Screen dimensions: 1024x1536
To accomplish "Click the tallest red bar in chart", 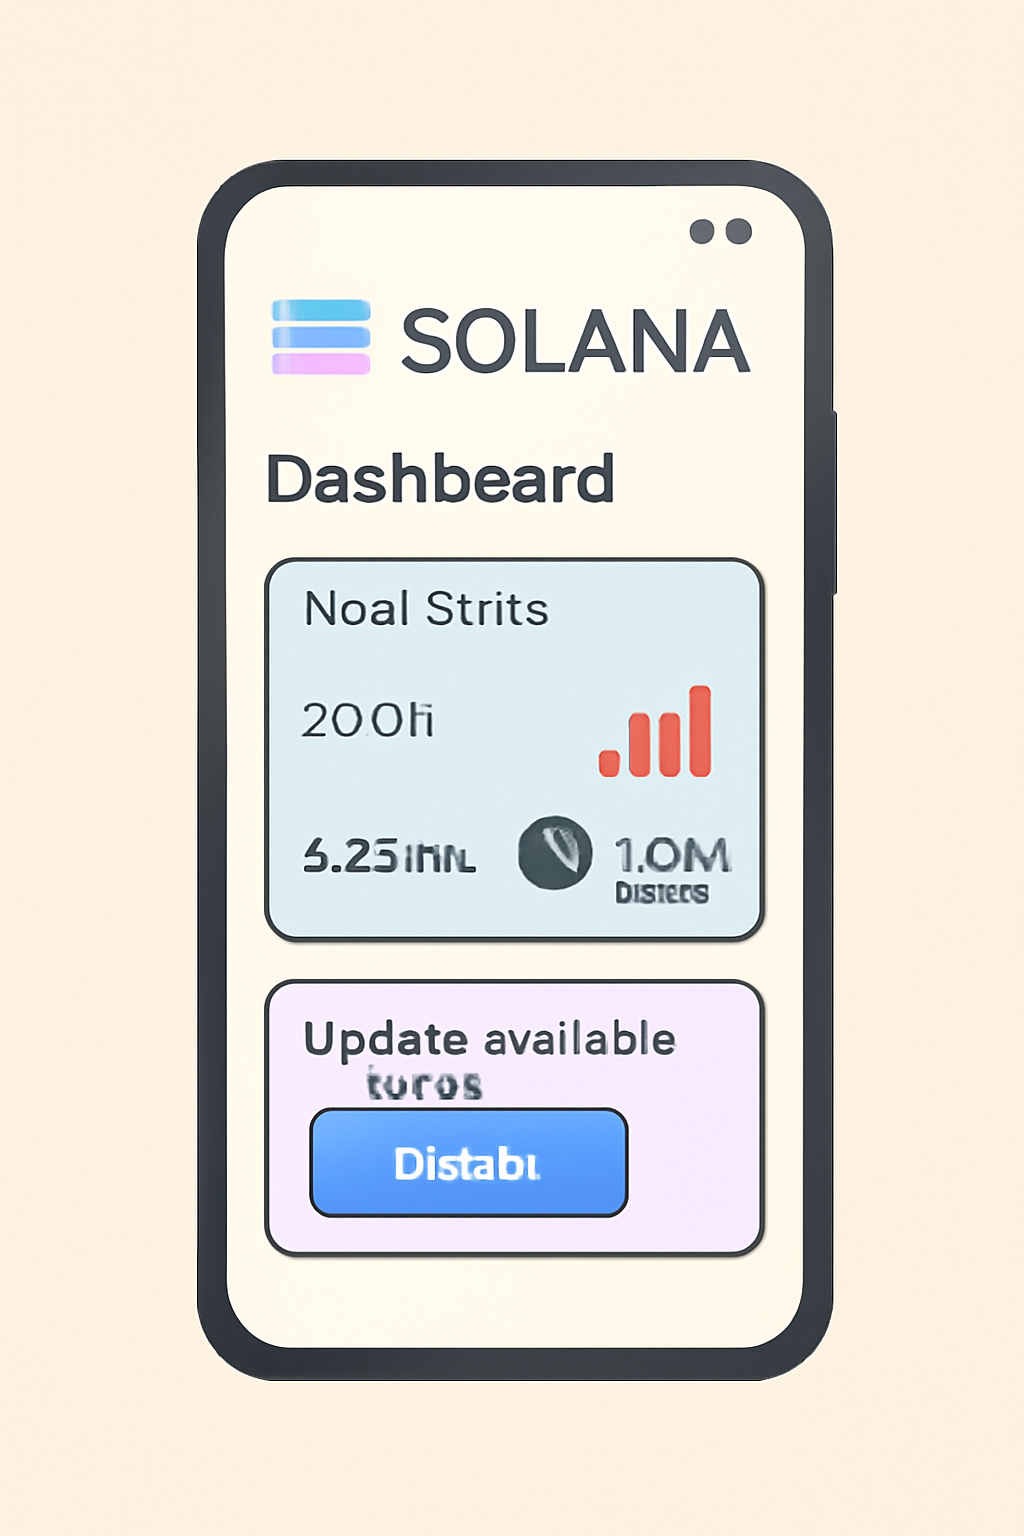I will pos(700,731).
